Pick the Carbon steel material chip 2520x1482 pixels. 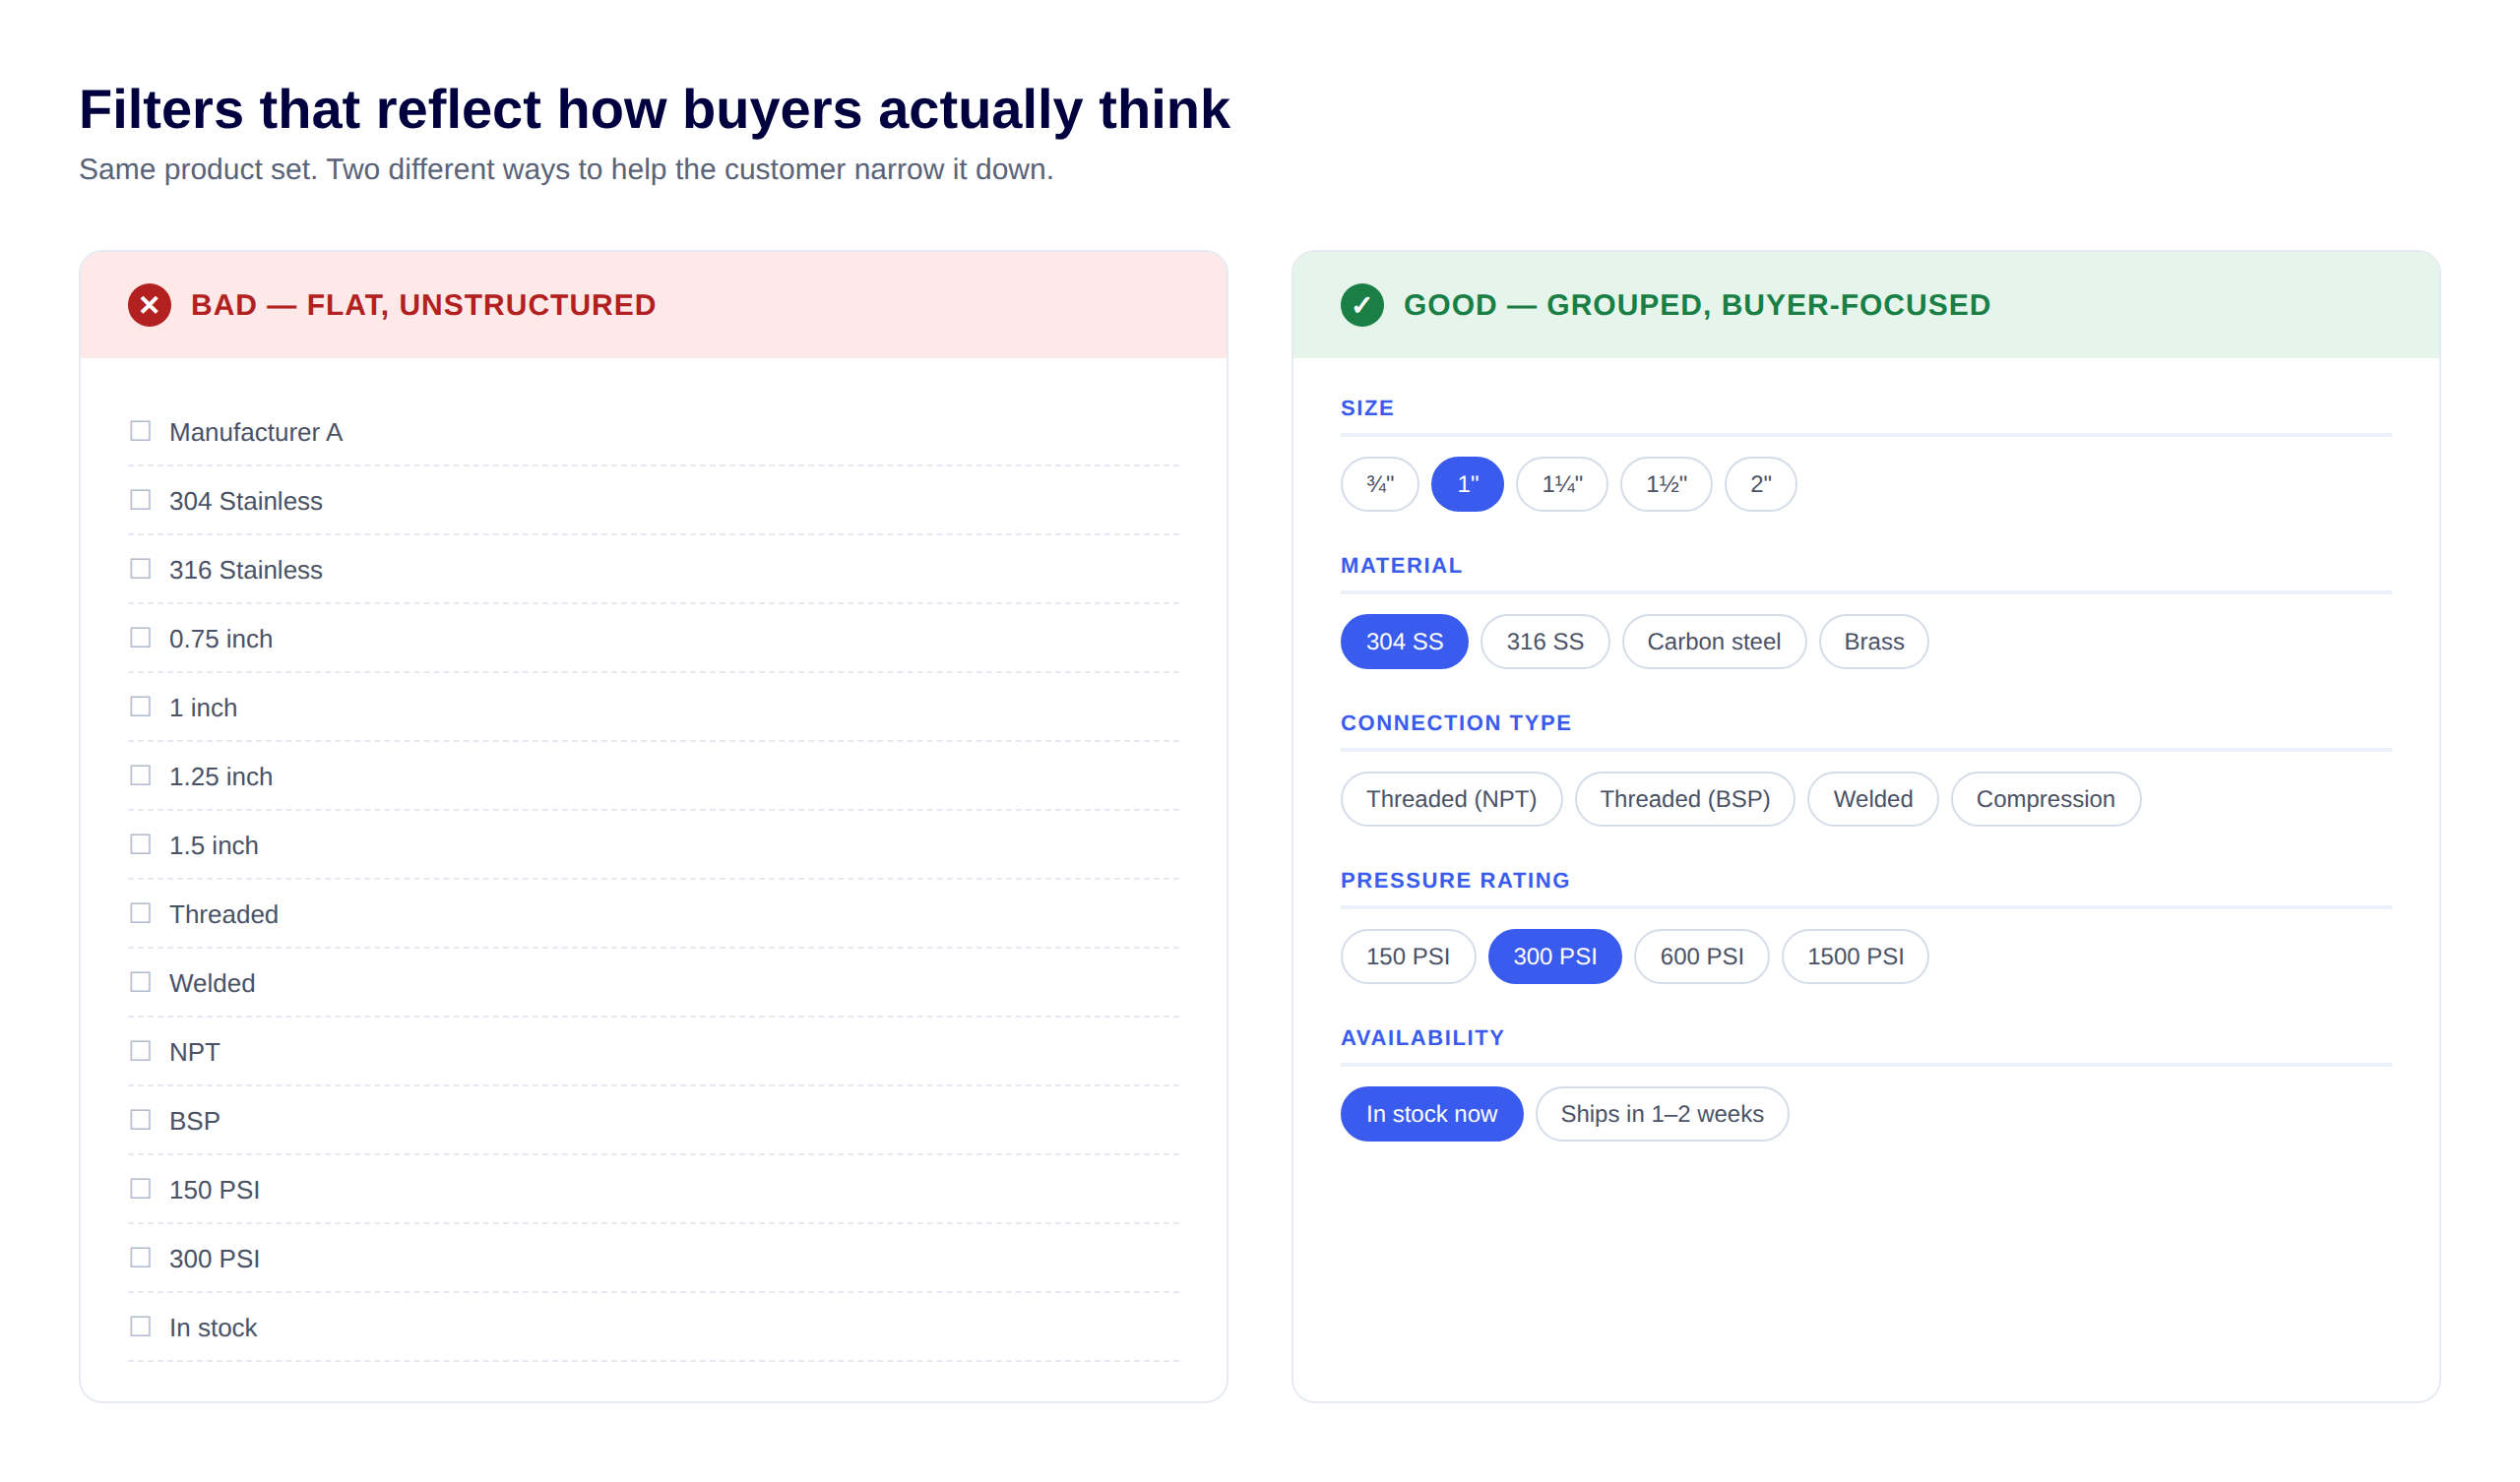tap(1713, 642)
